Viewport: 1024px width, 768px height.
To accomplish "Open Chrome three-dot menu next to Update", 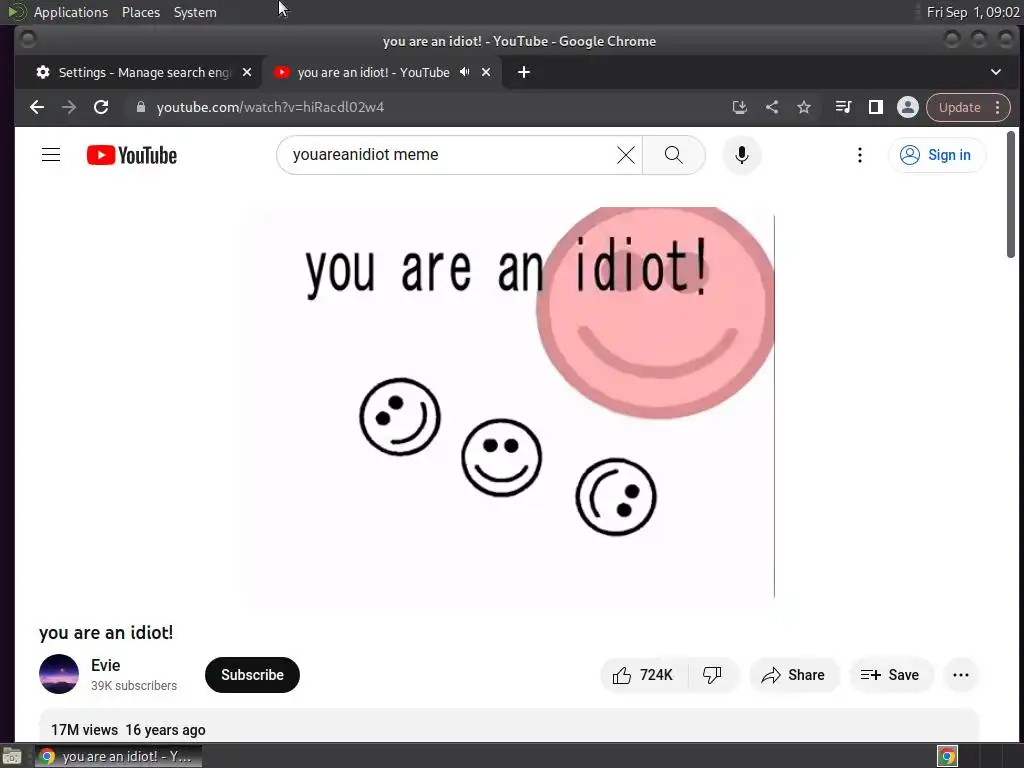I will (x=997, y=107).
